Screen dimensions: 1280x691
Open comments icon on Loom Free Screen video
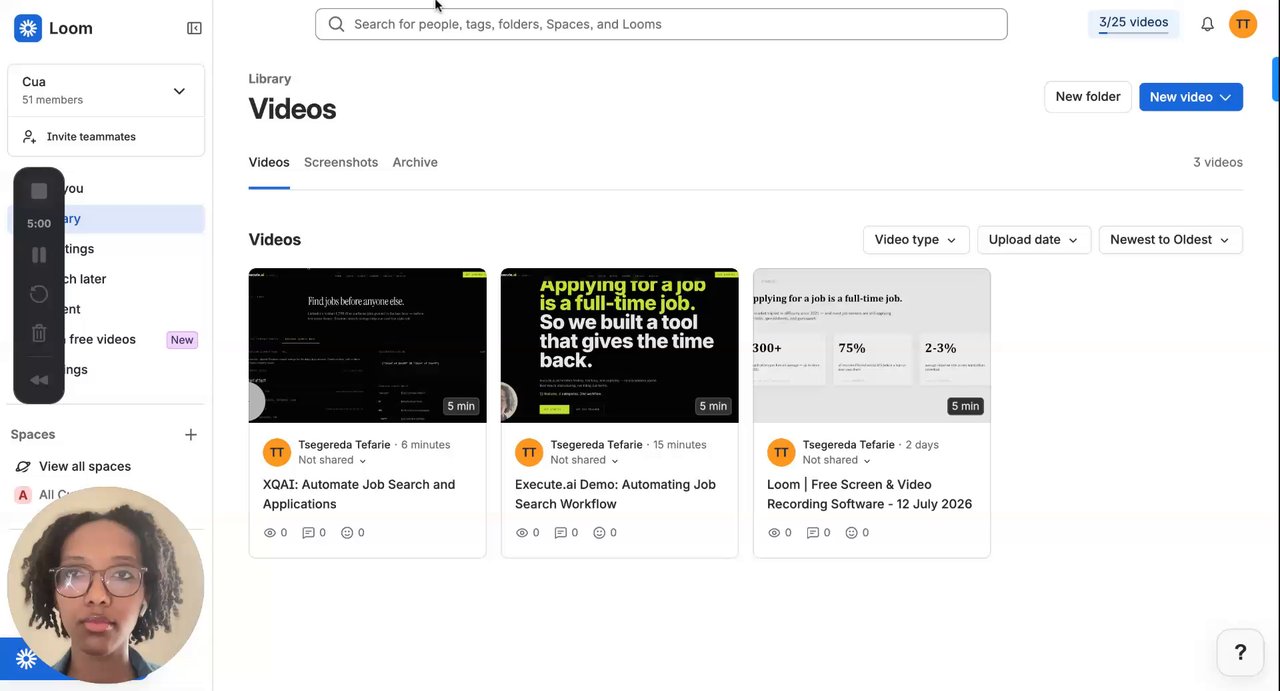(x=812, y=533)
